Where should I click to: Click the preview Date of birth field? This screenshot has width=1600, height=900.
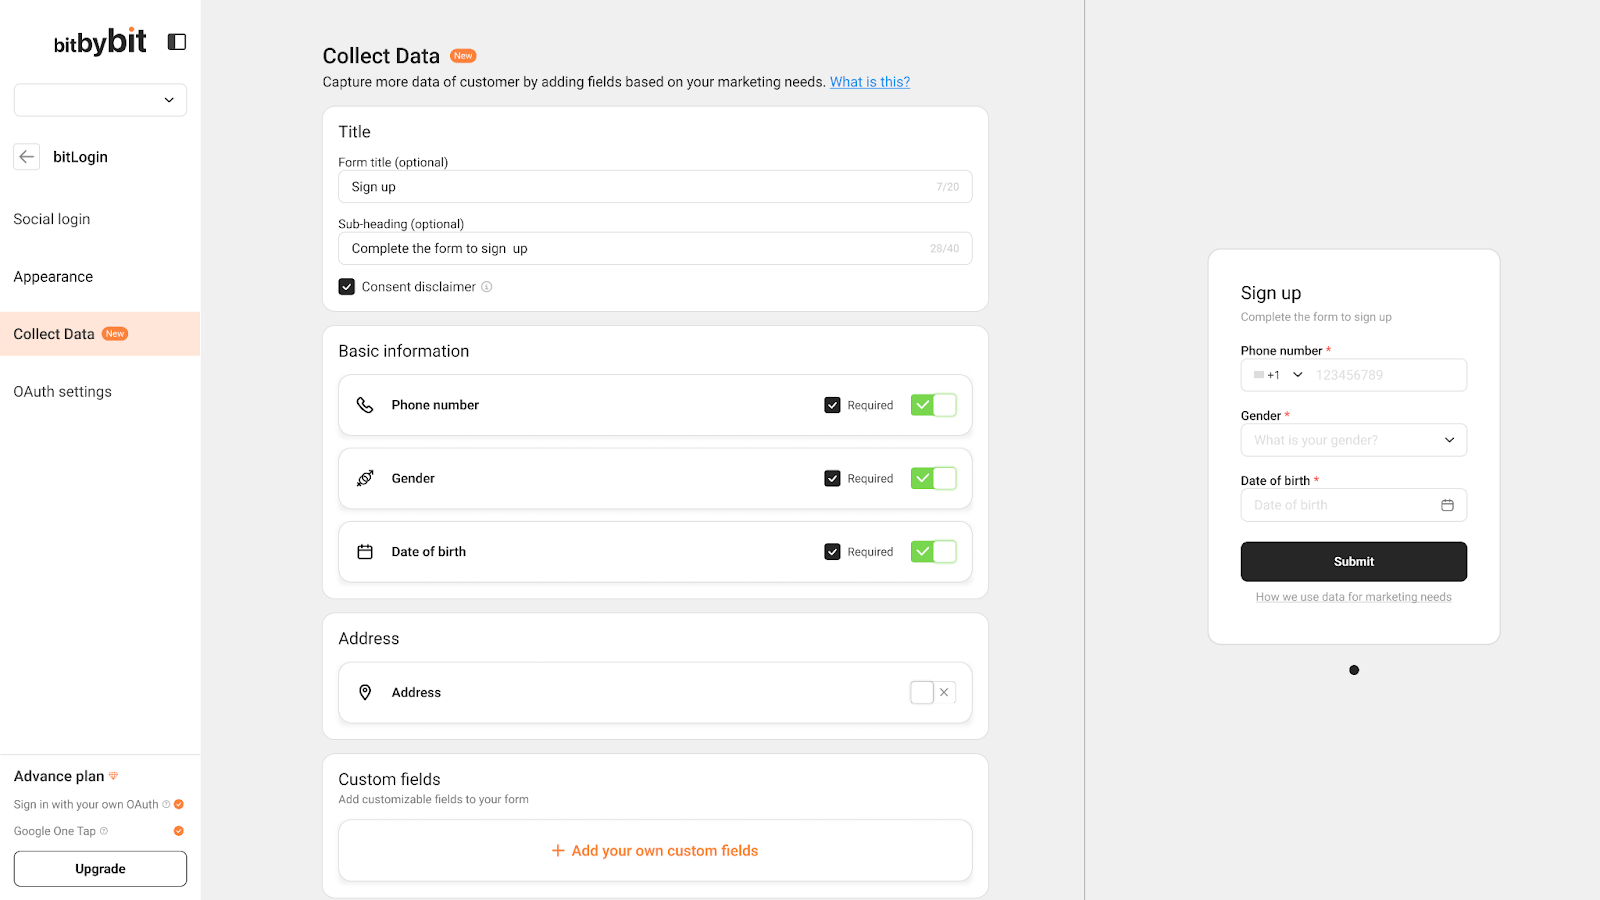tap(1354, 505)
